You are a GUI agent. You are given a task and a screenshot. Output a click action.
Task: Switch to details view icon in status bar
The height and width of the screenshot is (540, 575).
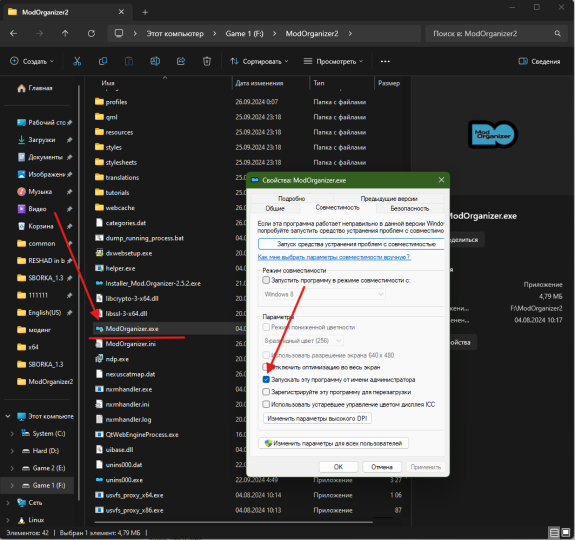pos(554,532)
